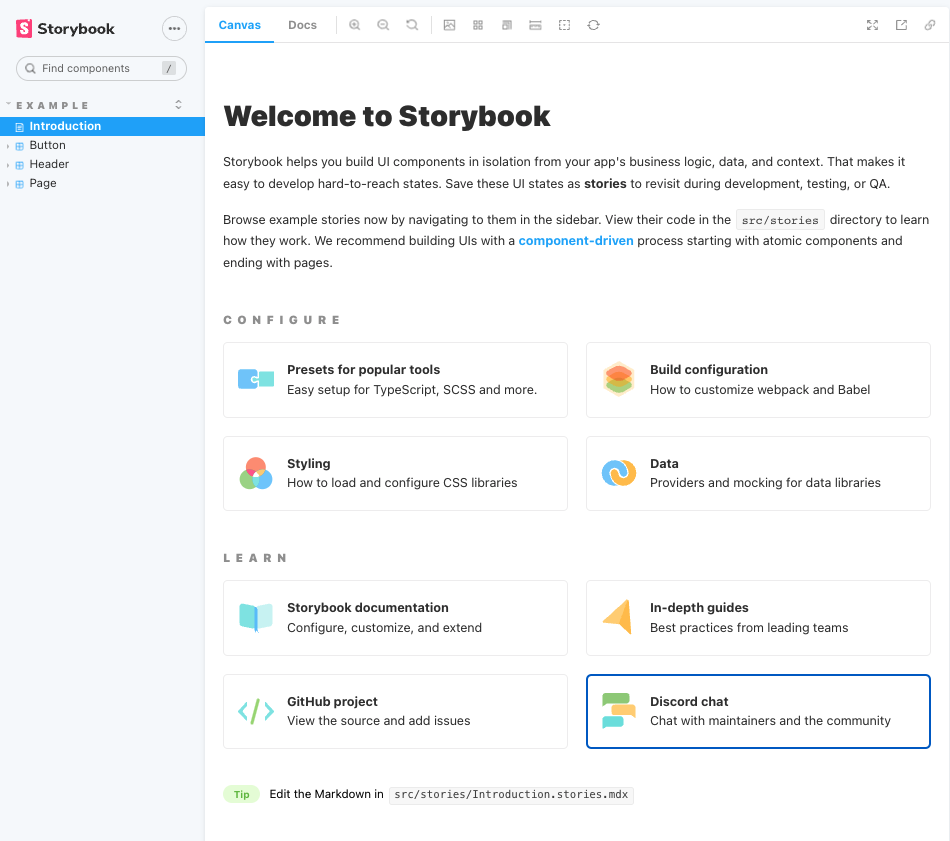Click the Find components search field
950x841 pixels.
(x=101, y=68)
